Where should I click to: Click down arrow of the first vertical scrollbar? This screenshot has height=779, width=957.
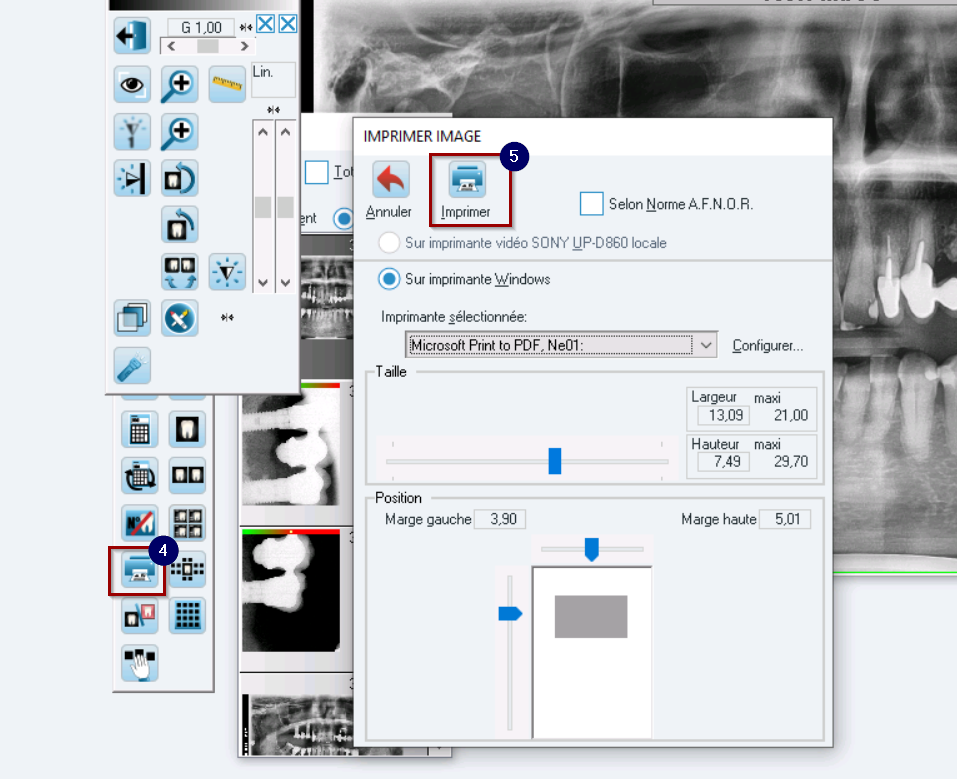click(x=263, y=283)
